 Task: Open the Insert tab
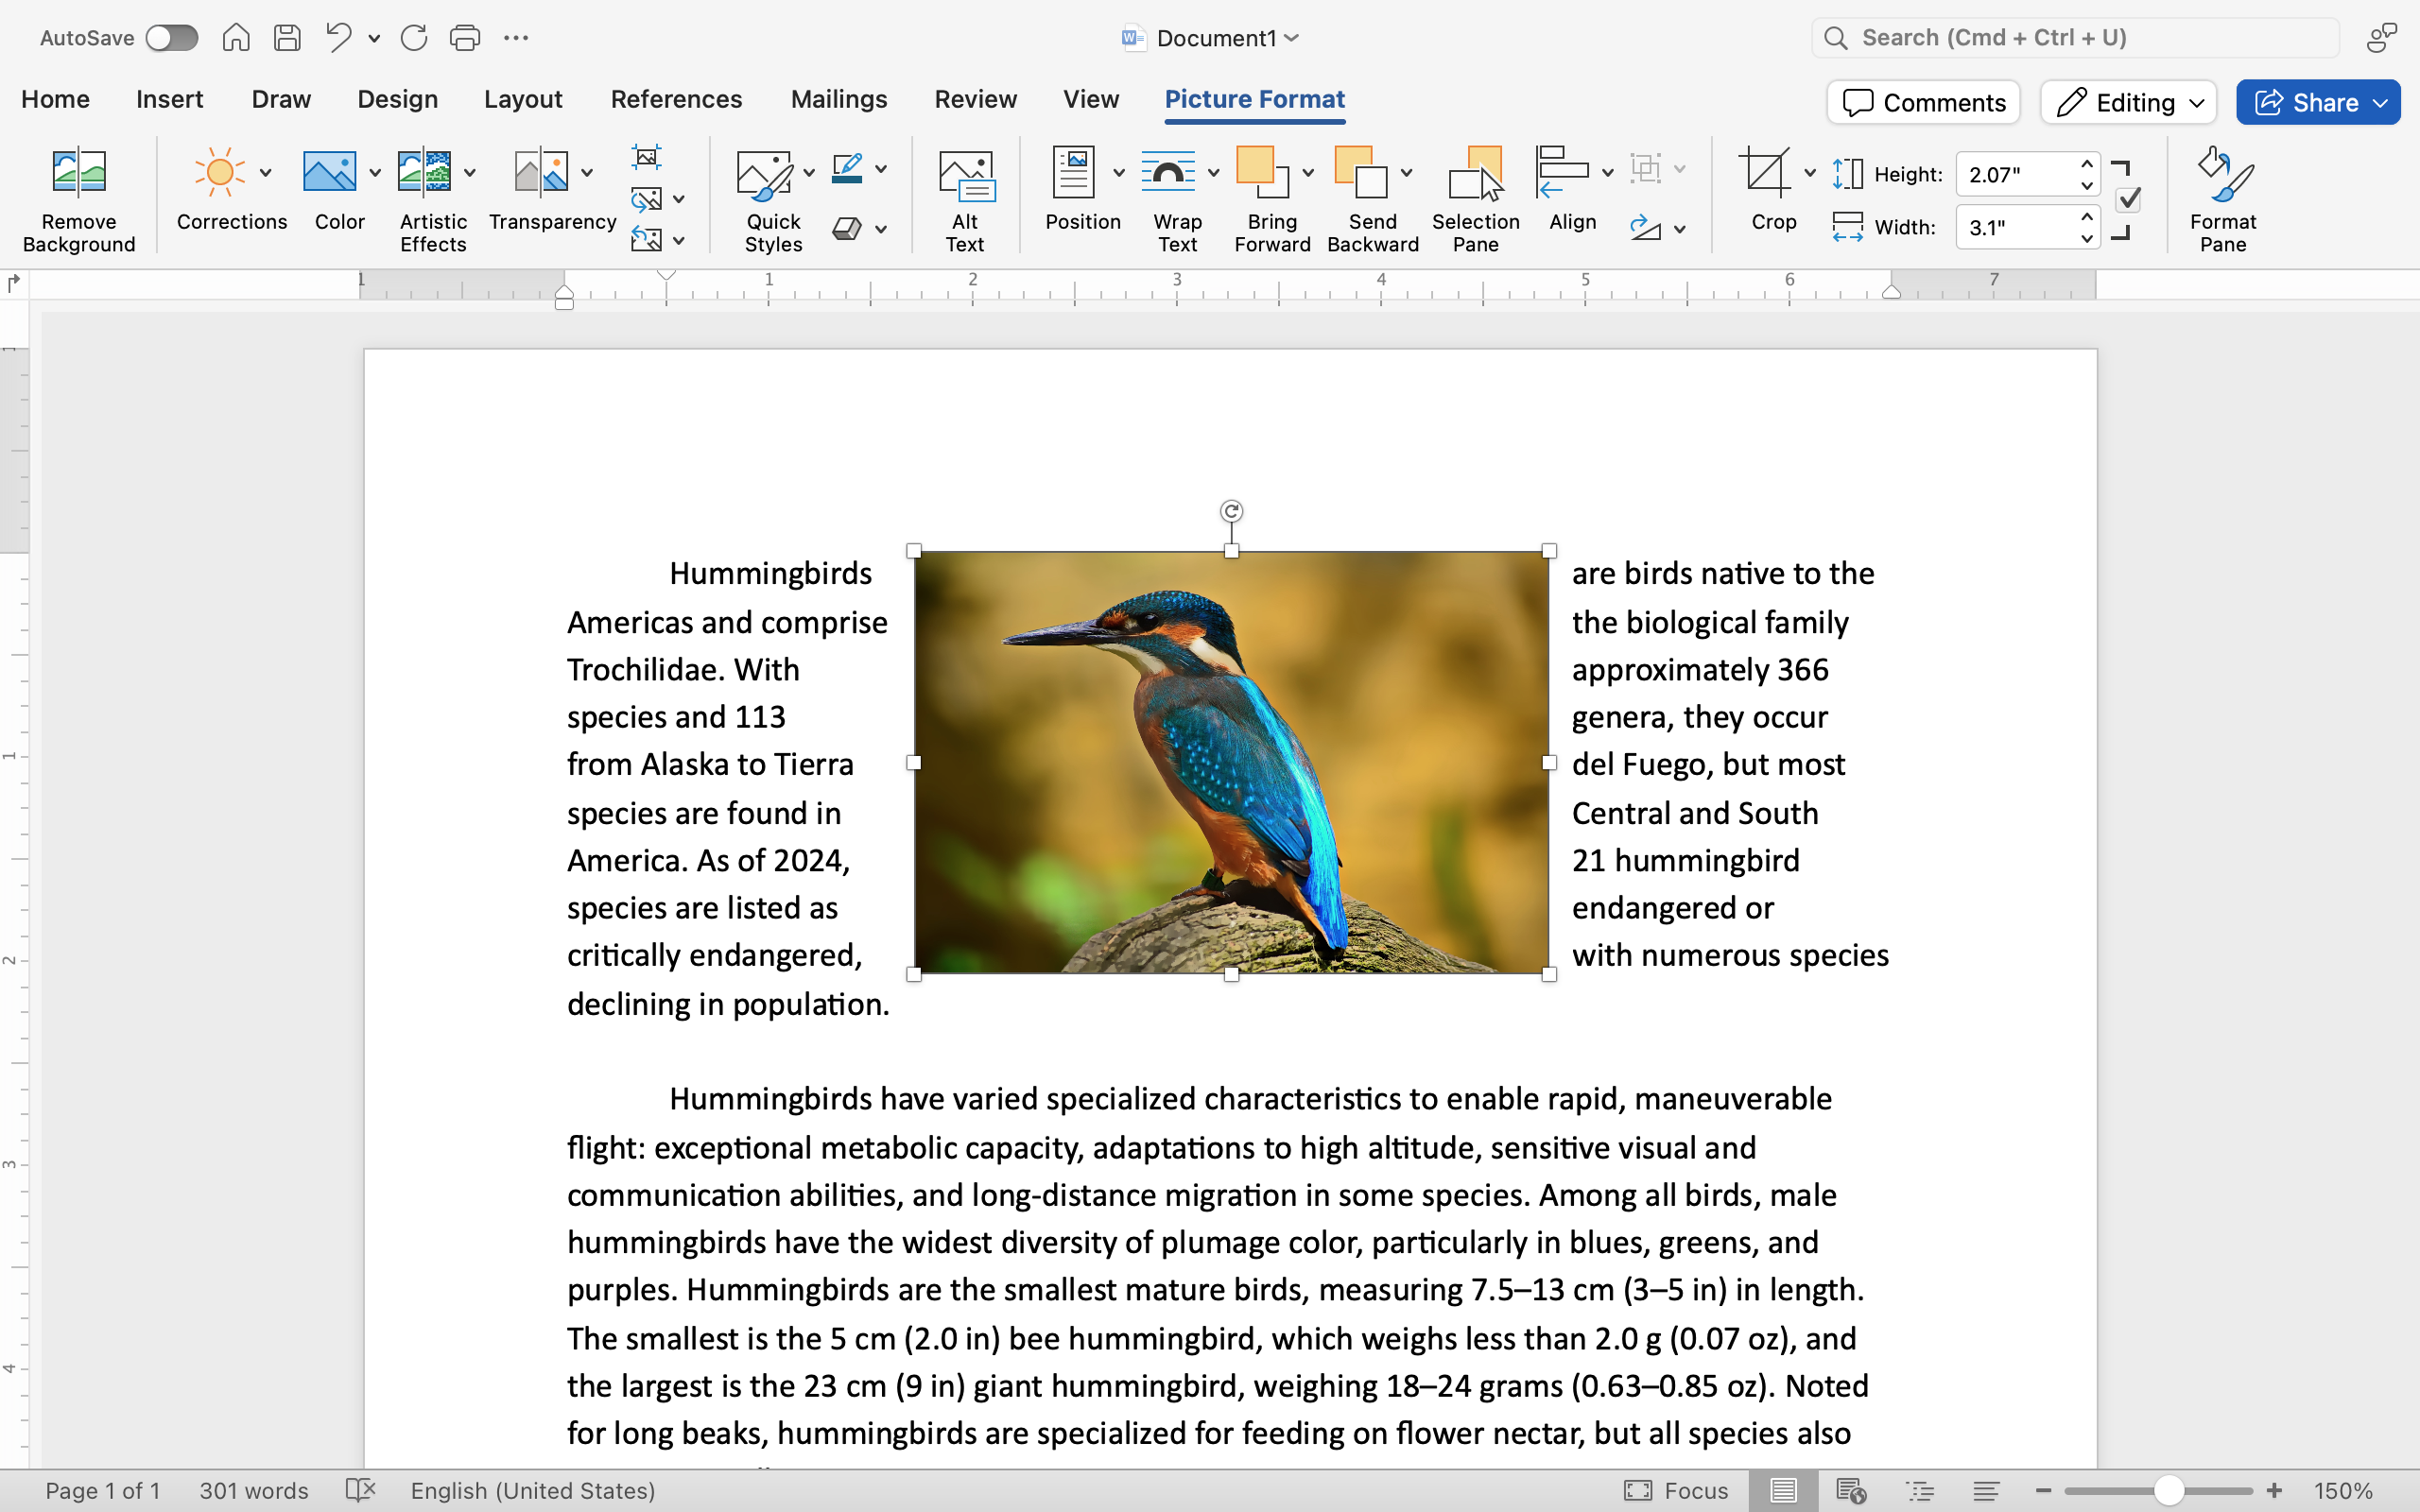169,99
